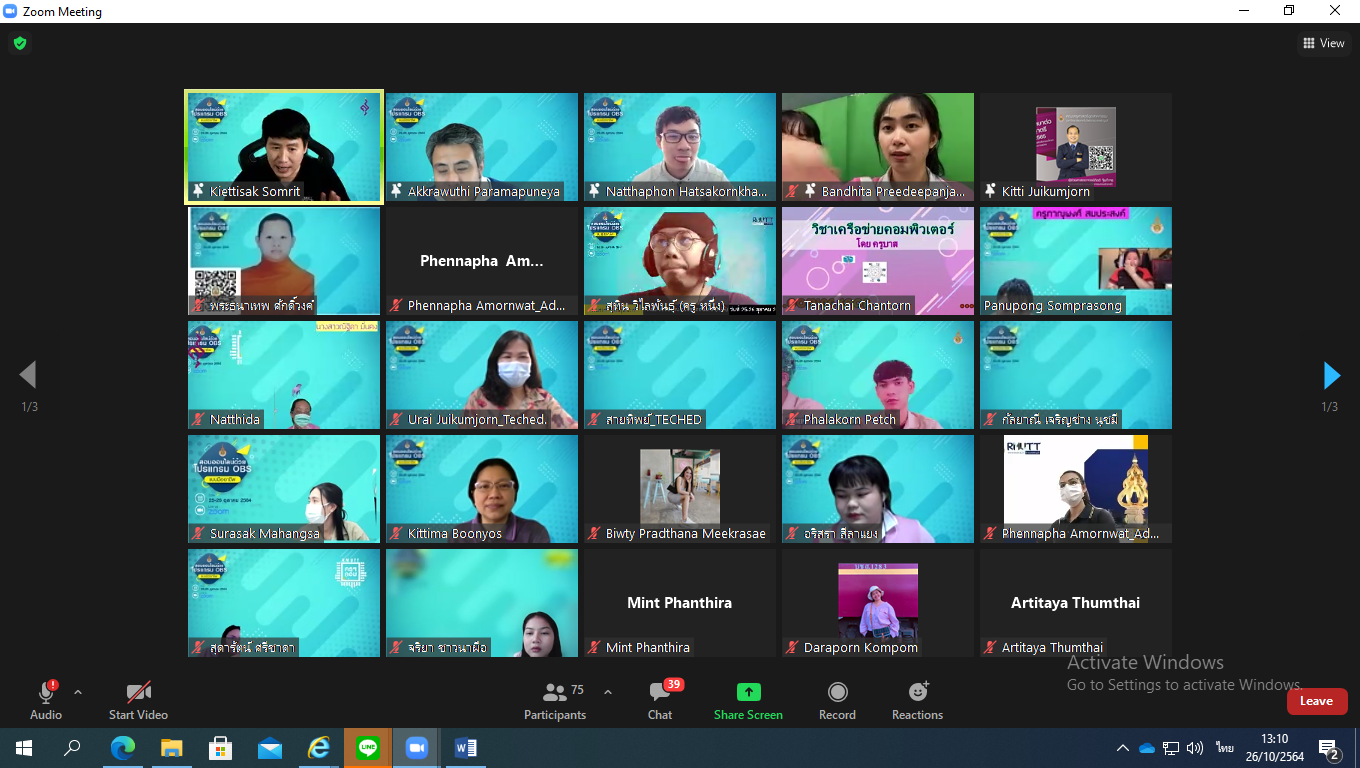Start recording with the Record button
The width and height of the screenshot is (1360, 768).
(x=837, y=700)
